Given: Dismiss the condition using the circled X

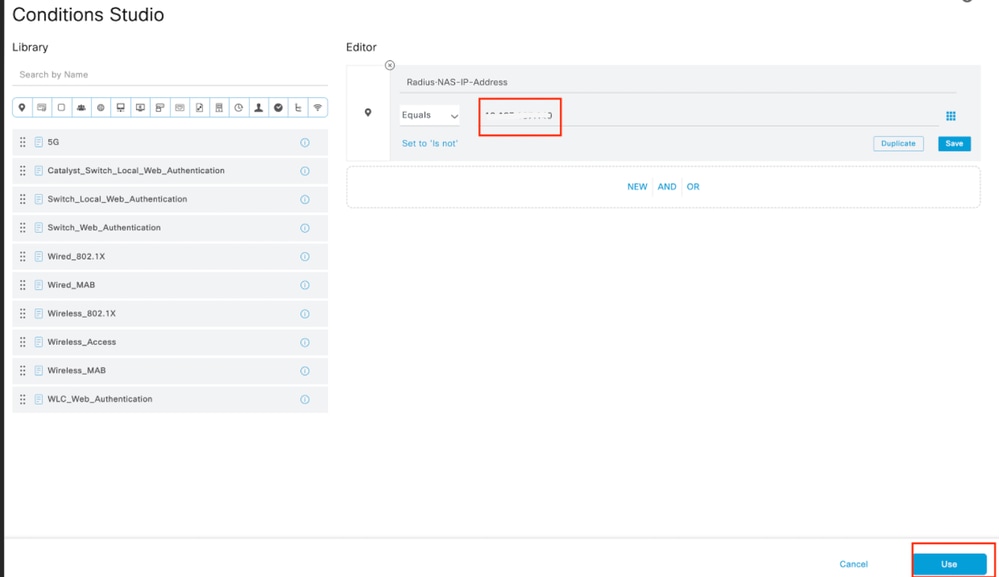Looking at the screenshot, I should click(x=389, y=64).
